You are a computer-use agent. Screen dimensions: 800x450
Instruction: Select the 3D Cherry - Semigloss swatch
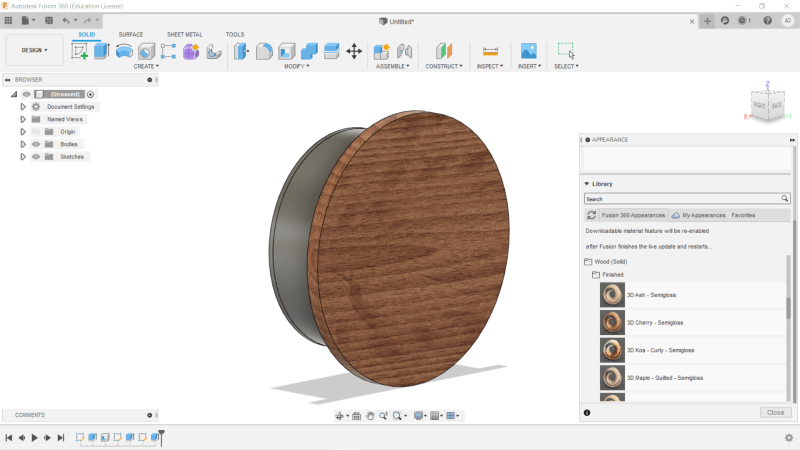(x=612, y=322)
